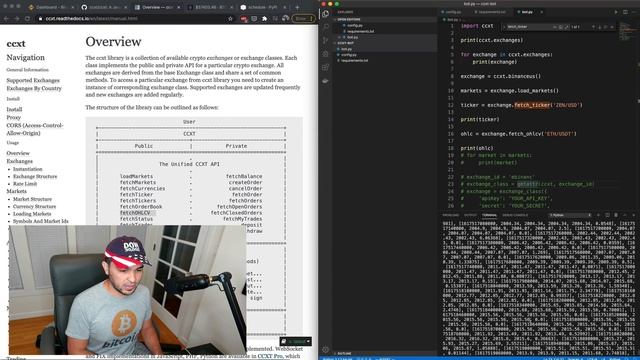The image size is (640, 360).
Task: Open Source Control view in VS Code
Action: (325, 40)
